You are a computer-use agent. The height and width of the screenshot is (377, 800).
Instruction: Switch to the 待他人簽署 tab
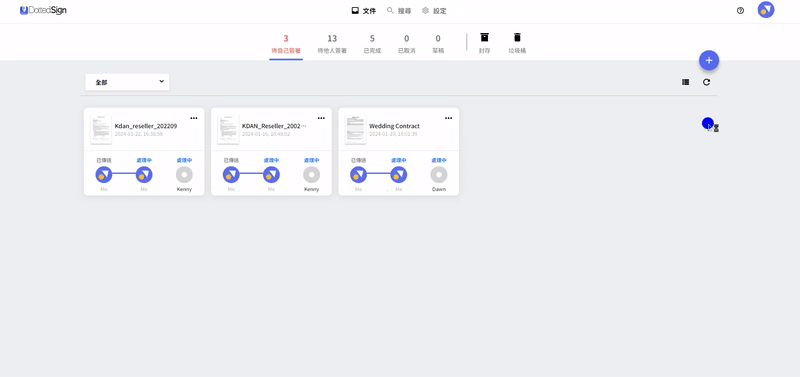[x=332, y=44]
